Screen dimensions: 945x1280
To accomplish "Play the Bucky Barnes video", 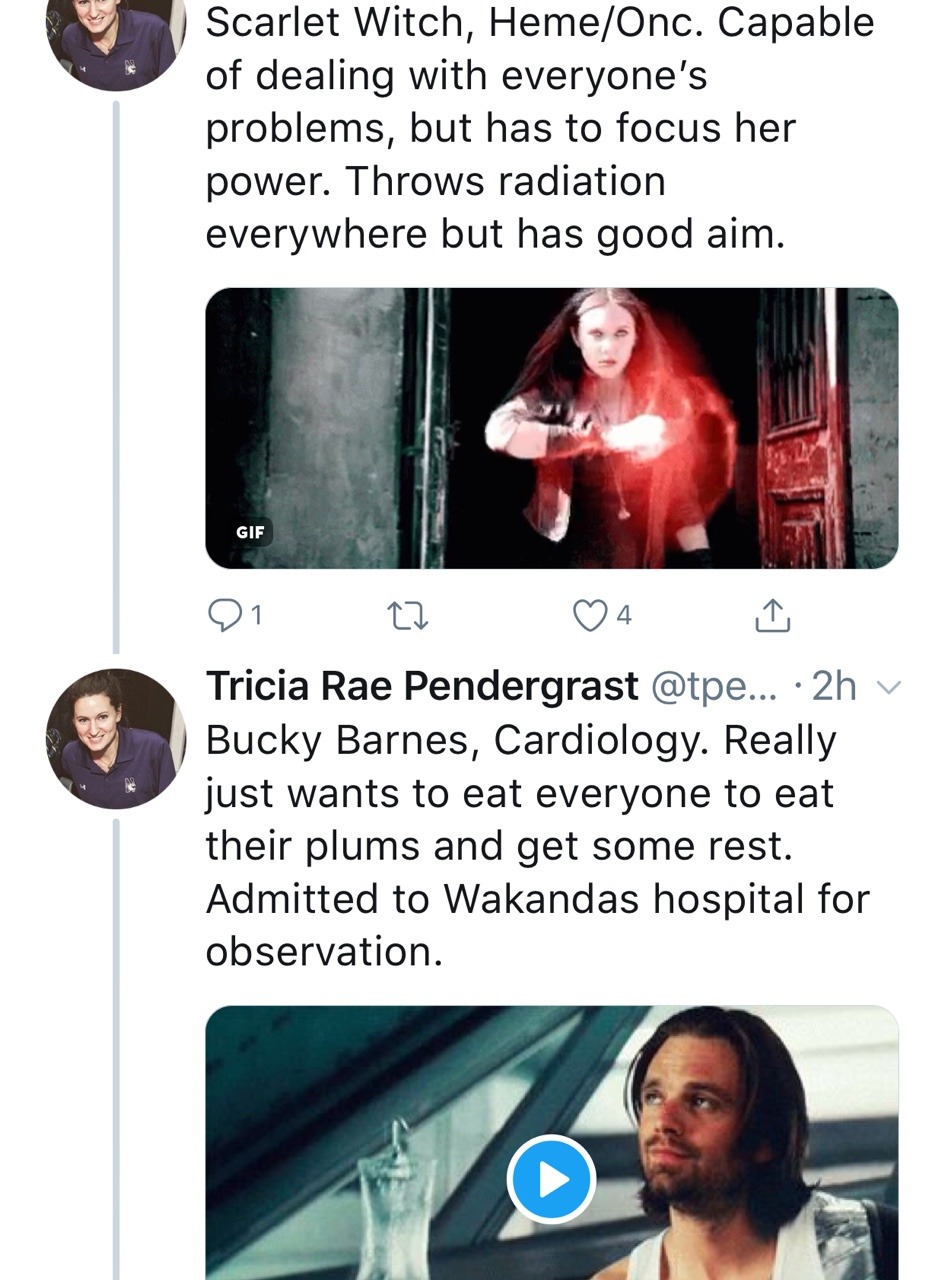I will point(551,1180).
